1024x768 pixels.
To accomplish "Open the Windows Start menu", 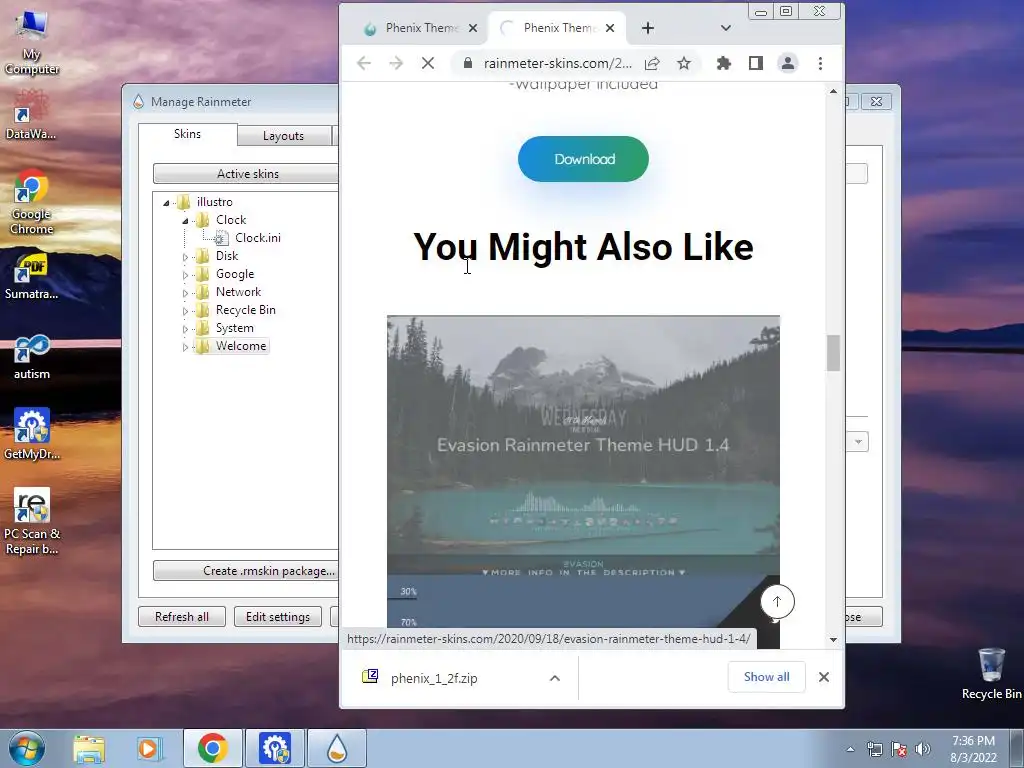I will coord(26,748).
